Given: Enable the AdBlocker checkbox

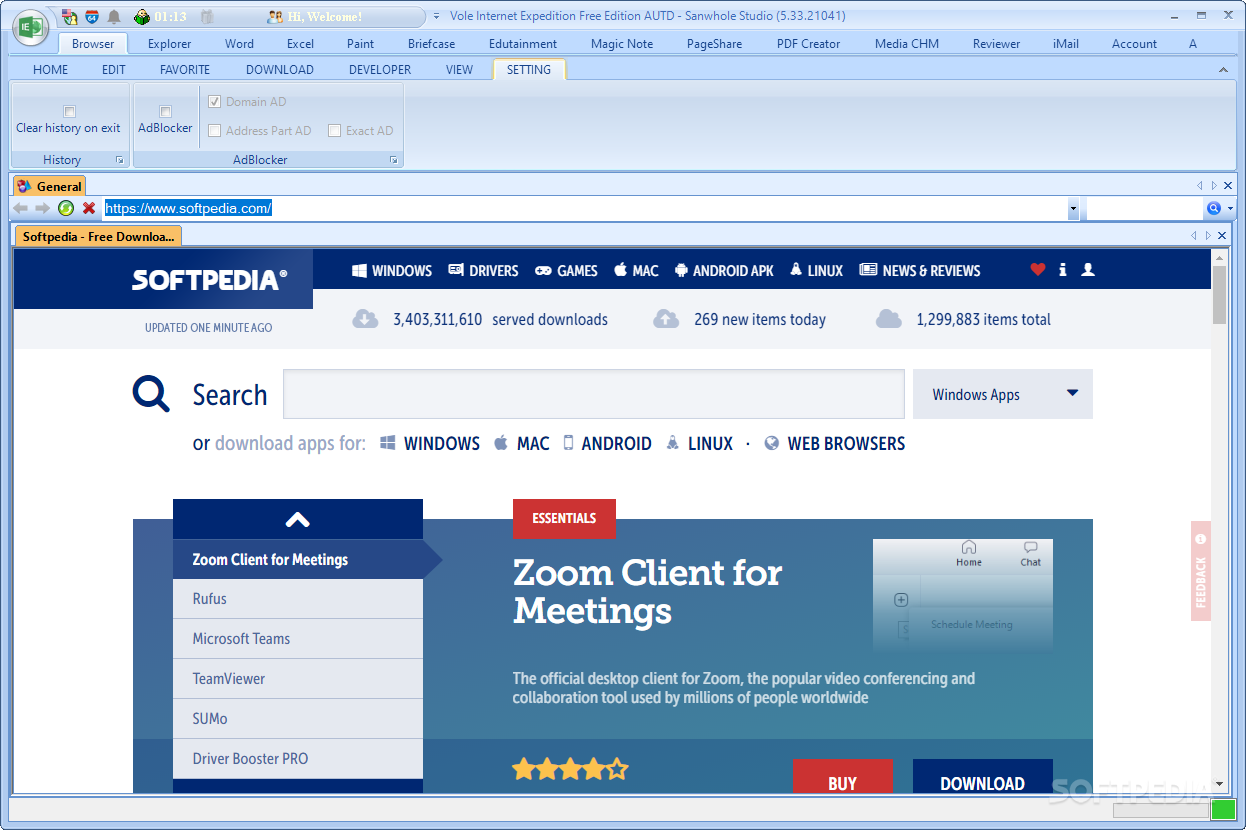Looking at the screenshot, I should click(x=166, y=112).
